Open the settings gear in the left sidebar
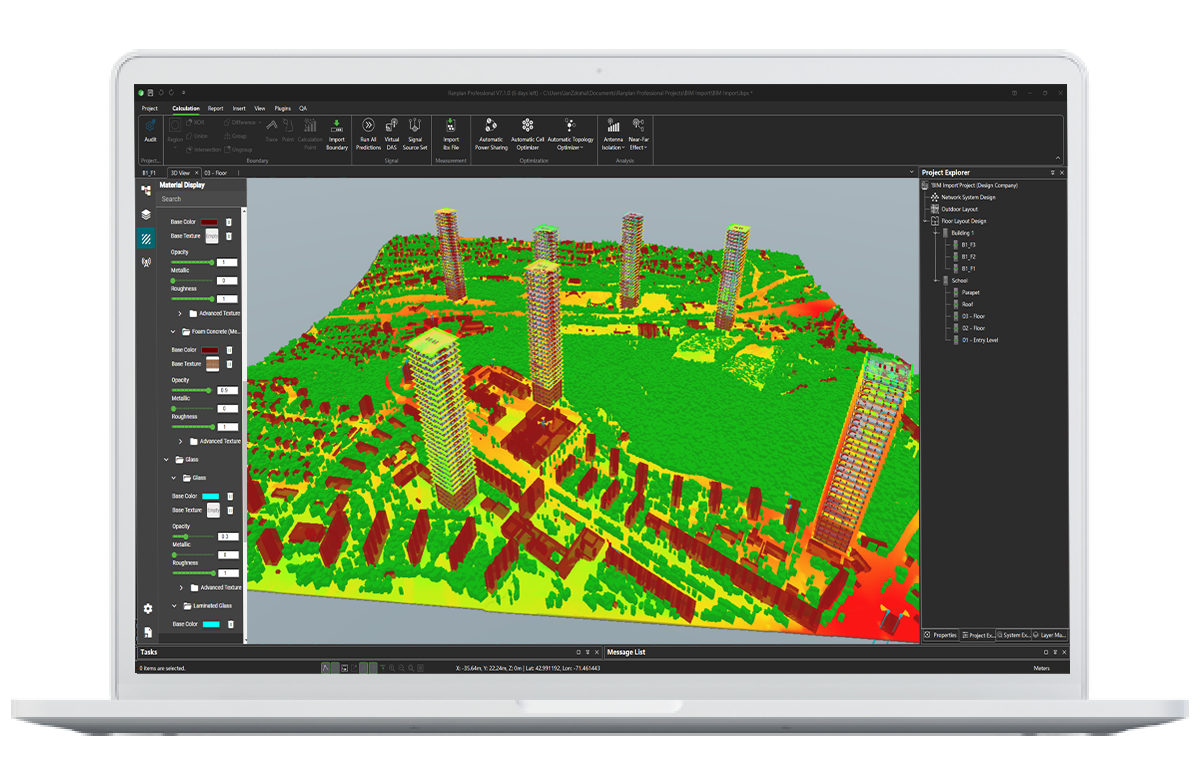The width and height of the screenshot is (1200, 783). click(x=147, y=608)
